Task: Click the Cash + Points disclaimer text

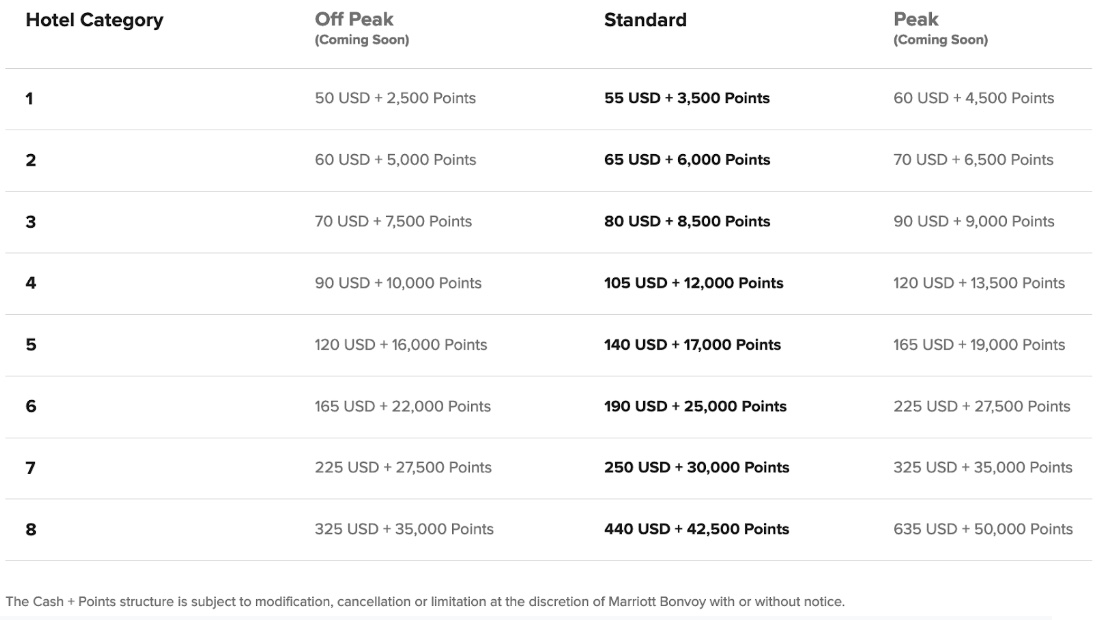Action: (x=425, y=602)
